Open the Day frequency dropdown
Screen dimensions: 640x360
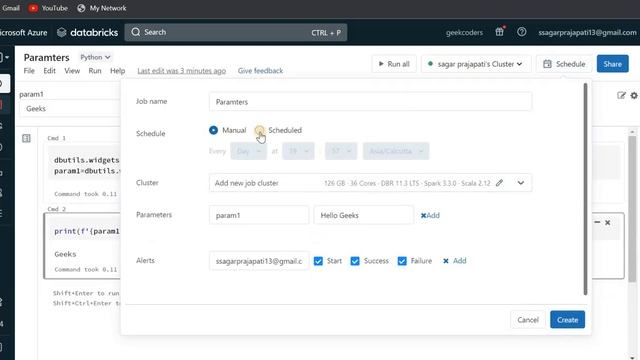(249, 151)
